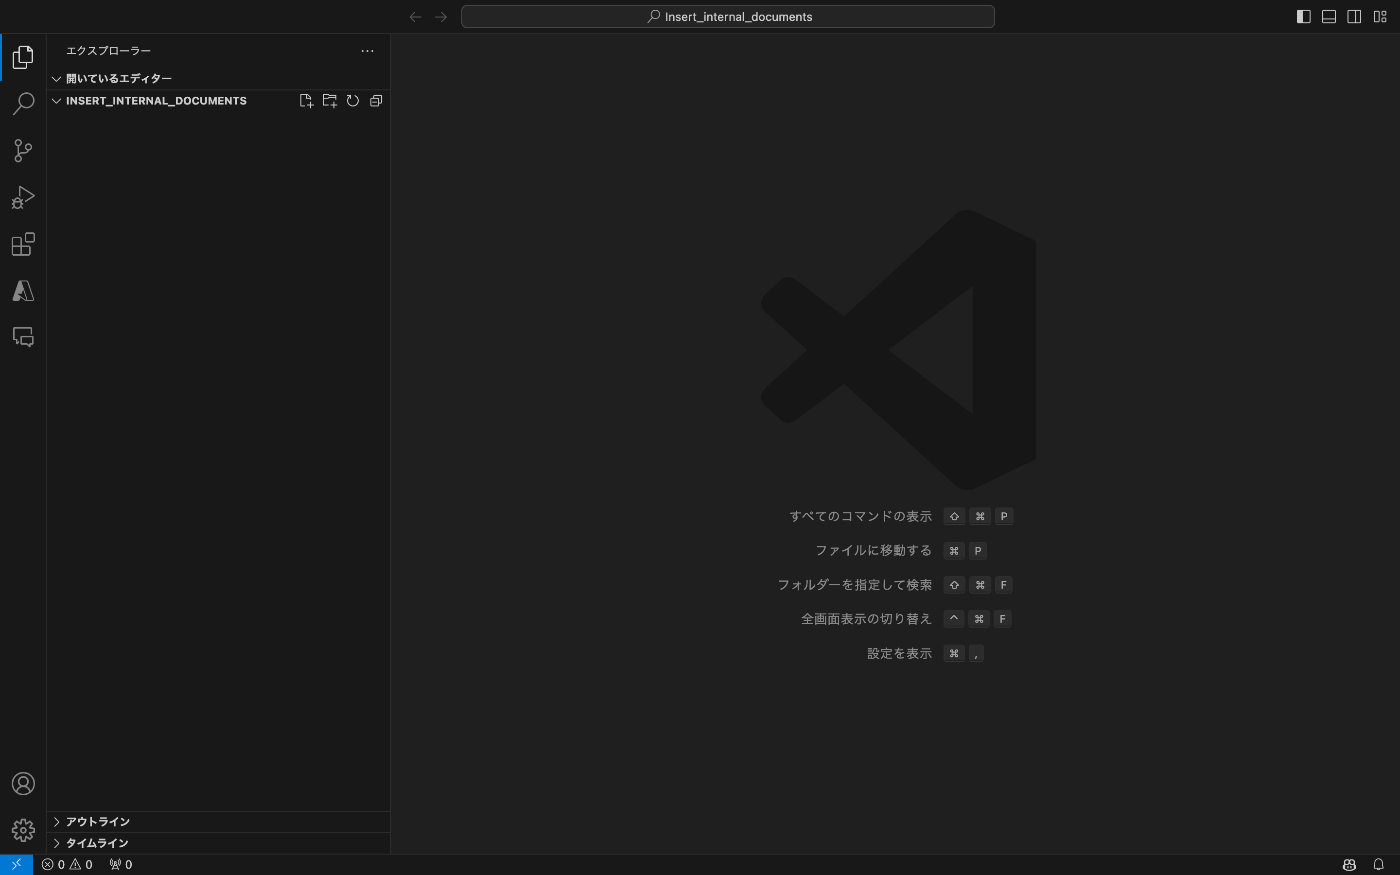Open the Chat view in activity bar

coord(23,337)
